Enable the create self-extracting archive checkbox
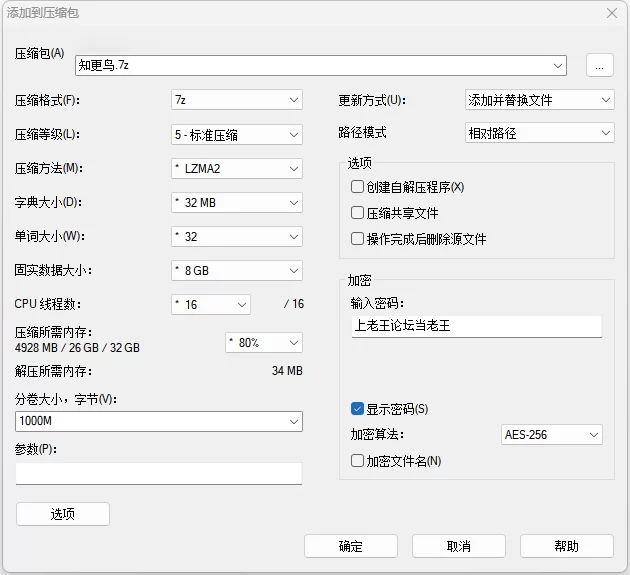 pos(358,187)
